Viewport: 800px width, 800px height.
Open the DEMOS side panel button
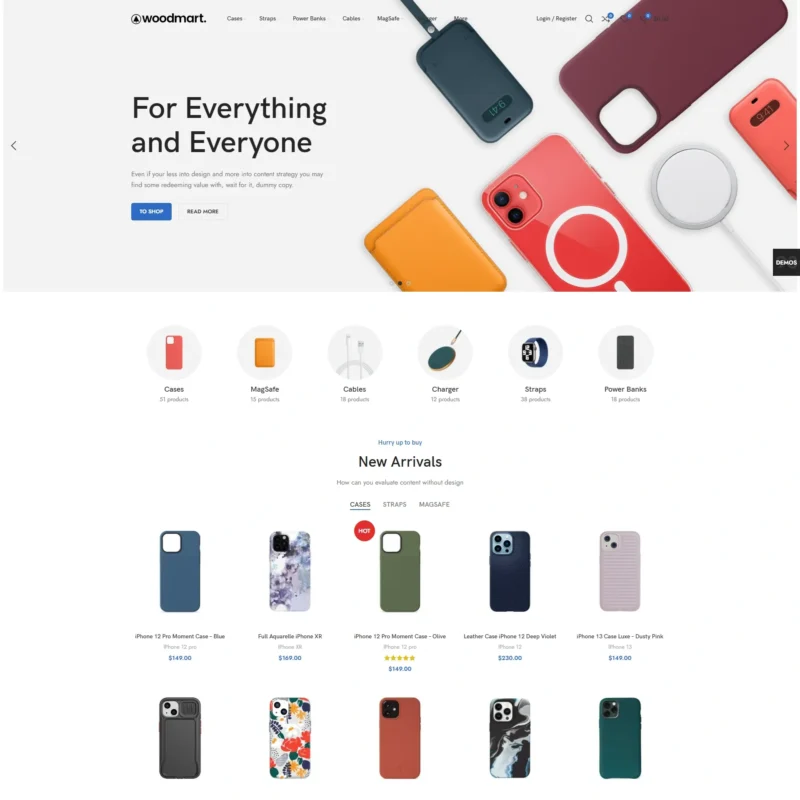pos(786,262)
